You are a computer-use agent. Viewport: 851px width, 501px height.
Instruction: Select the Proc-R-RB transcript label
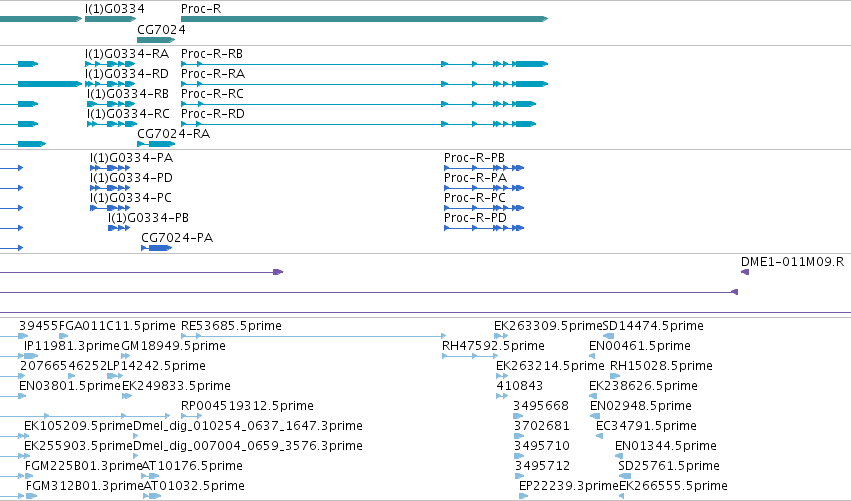point(212,54)
